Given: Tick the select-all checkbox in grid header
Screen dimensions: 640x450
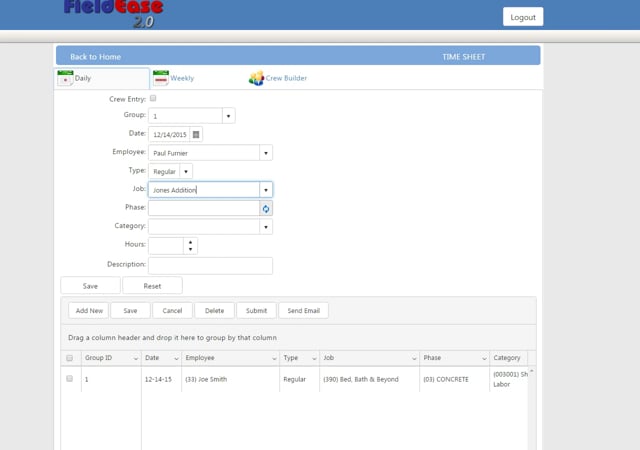Looking at the screenshot, I should (69, 358).
